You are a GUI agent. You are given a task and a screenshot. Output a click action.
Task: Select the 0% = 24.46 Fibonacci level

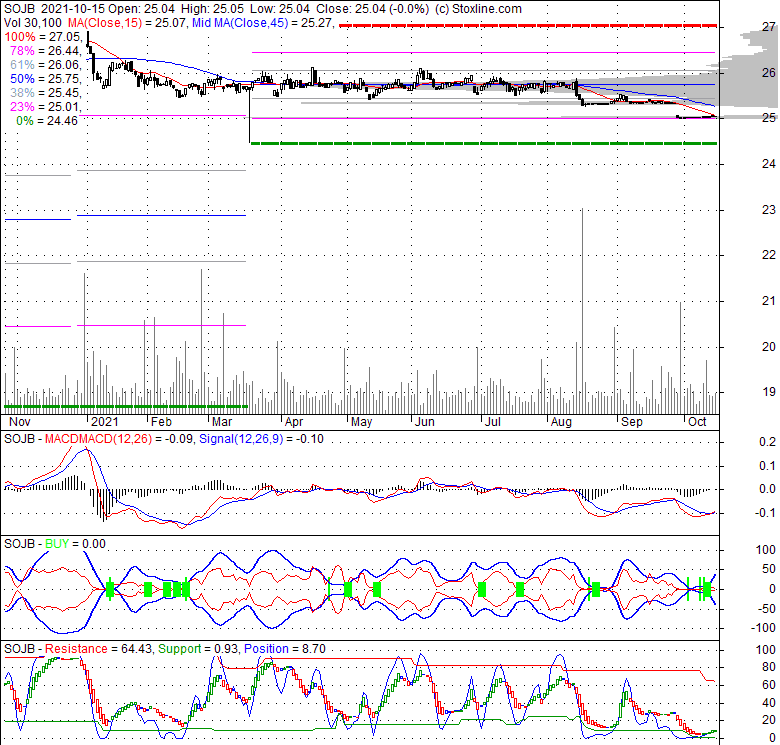pos(47,120)
